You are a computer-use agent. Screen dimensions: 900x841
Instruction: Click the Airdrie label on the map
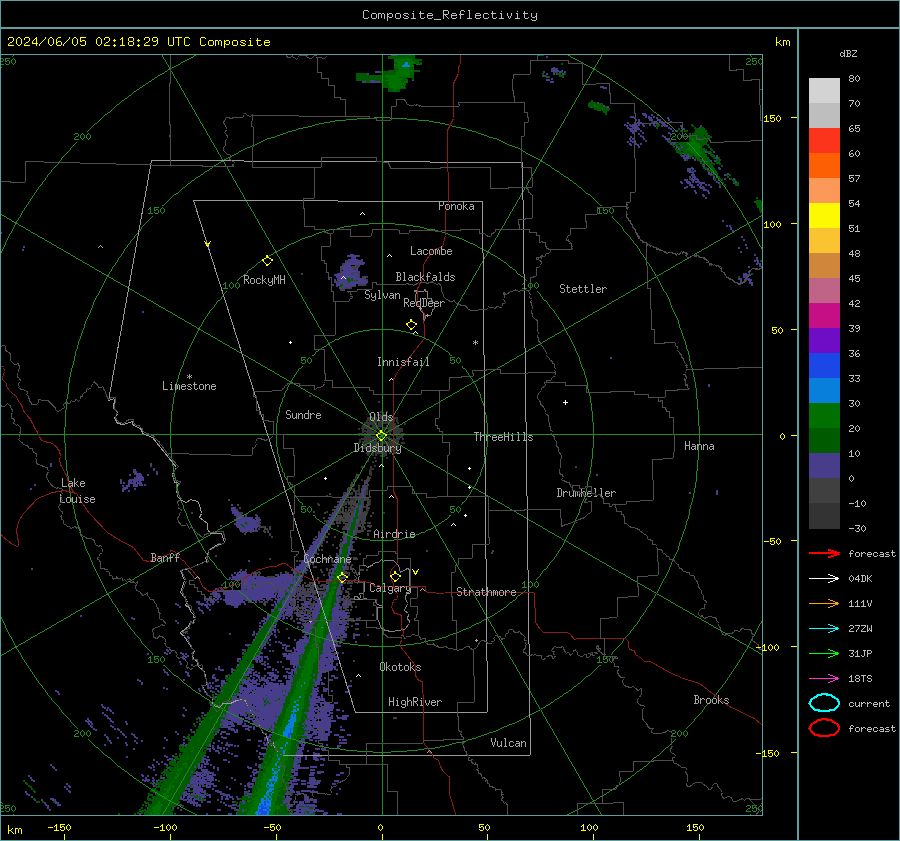pos(394,534)
